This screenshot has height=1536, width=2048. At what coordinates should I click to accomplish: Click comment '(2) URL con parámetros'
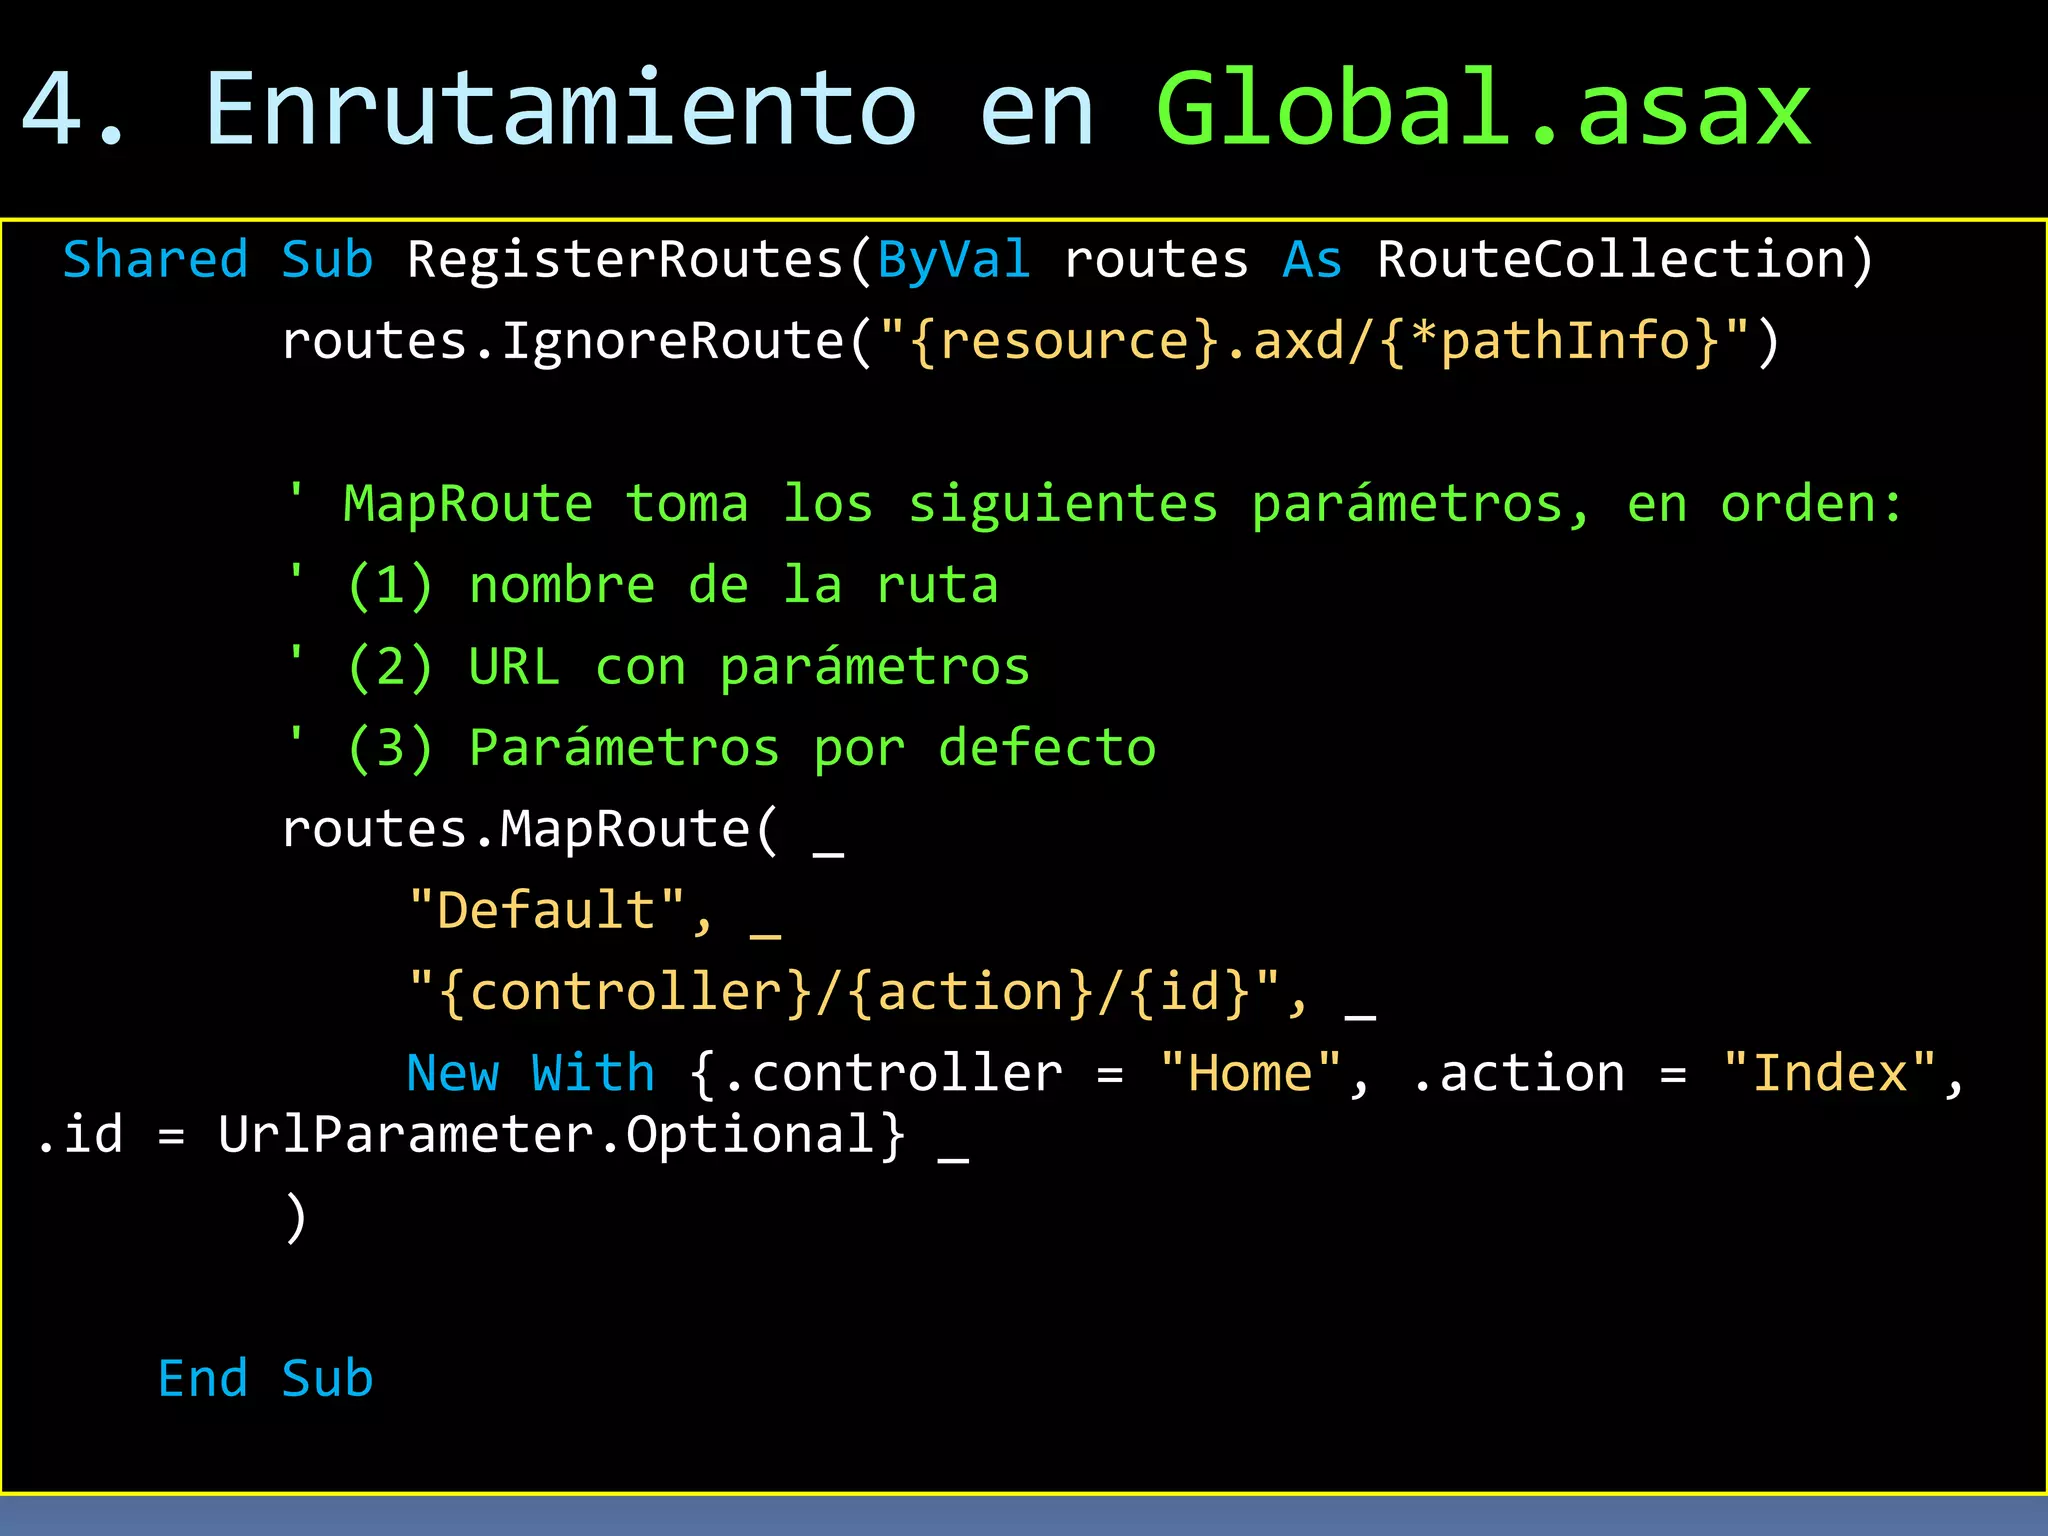(x=688, y=666)
